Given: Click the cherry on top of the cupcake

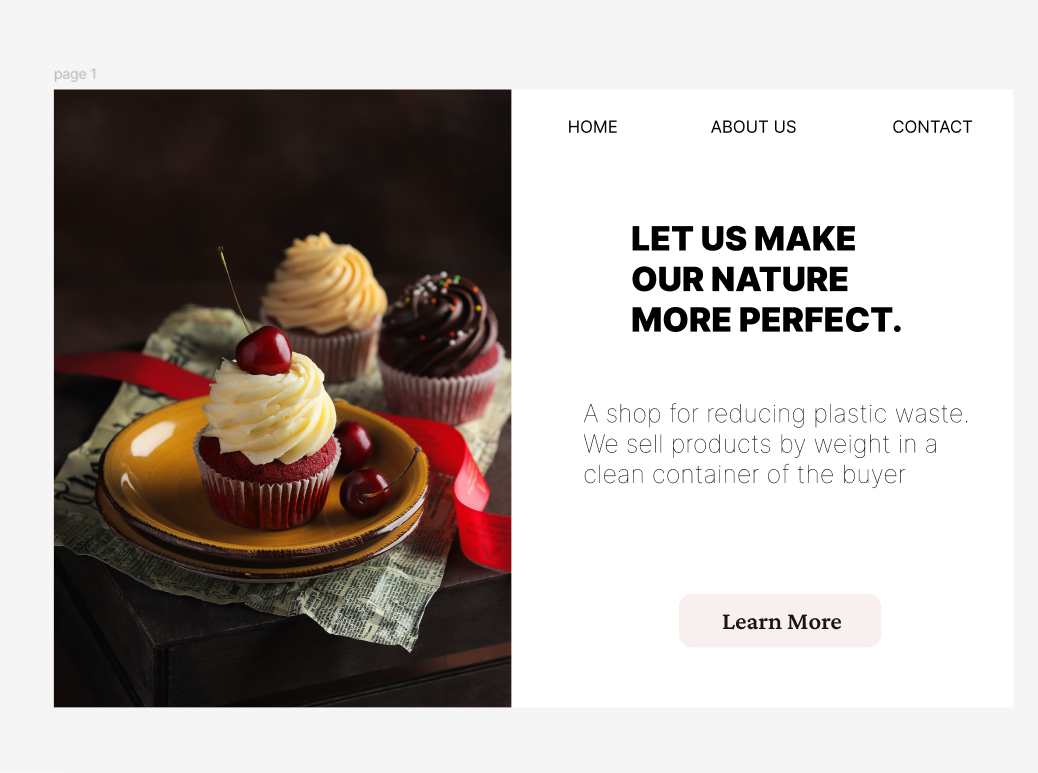Looking at the screenshot, I should click(x=264, y=350).
